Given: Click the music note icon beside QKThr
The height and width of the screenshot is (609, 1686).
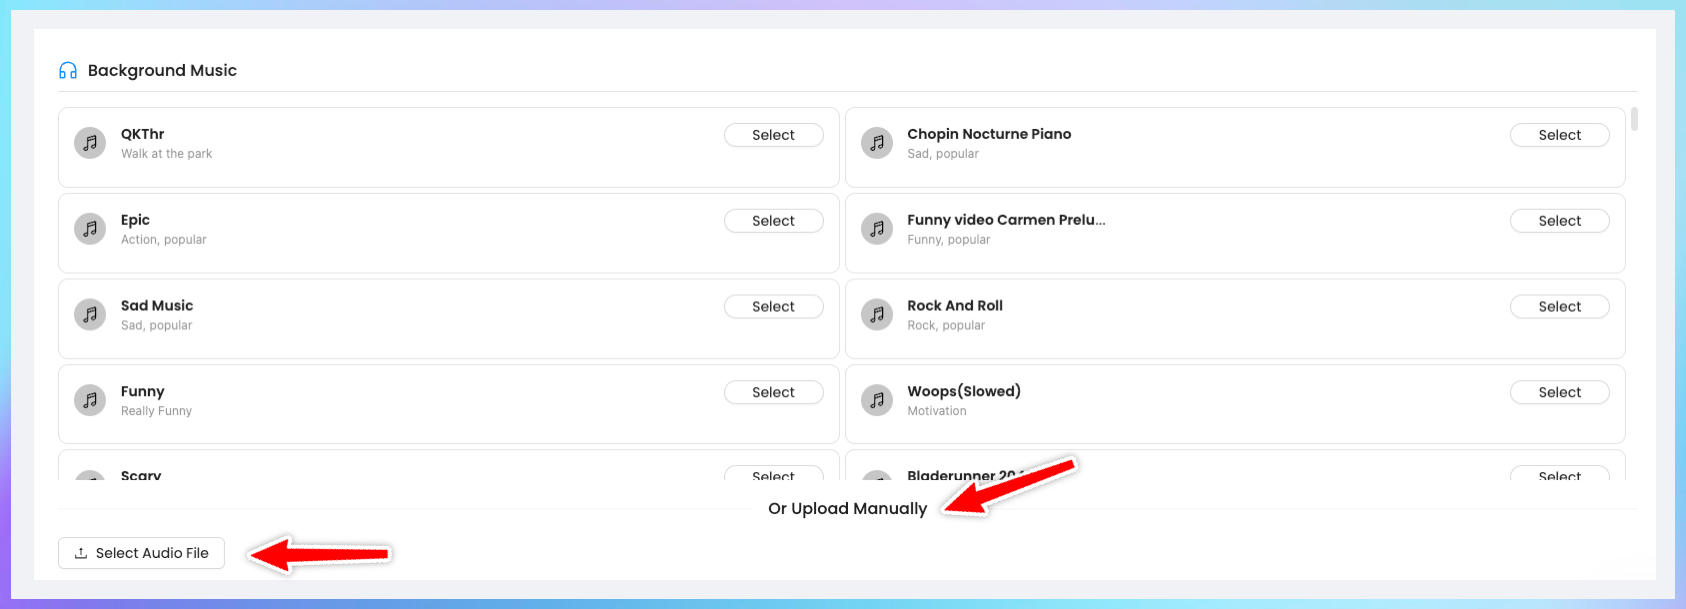Looking at the screenshot, I should [90, 143].
